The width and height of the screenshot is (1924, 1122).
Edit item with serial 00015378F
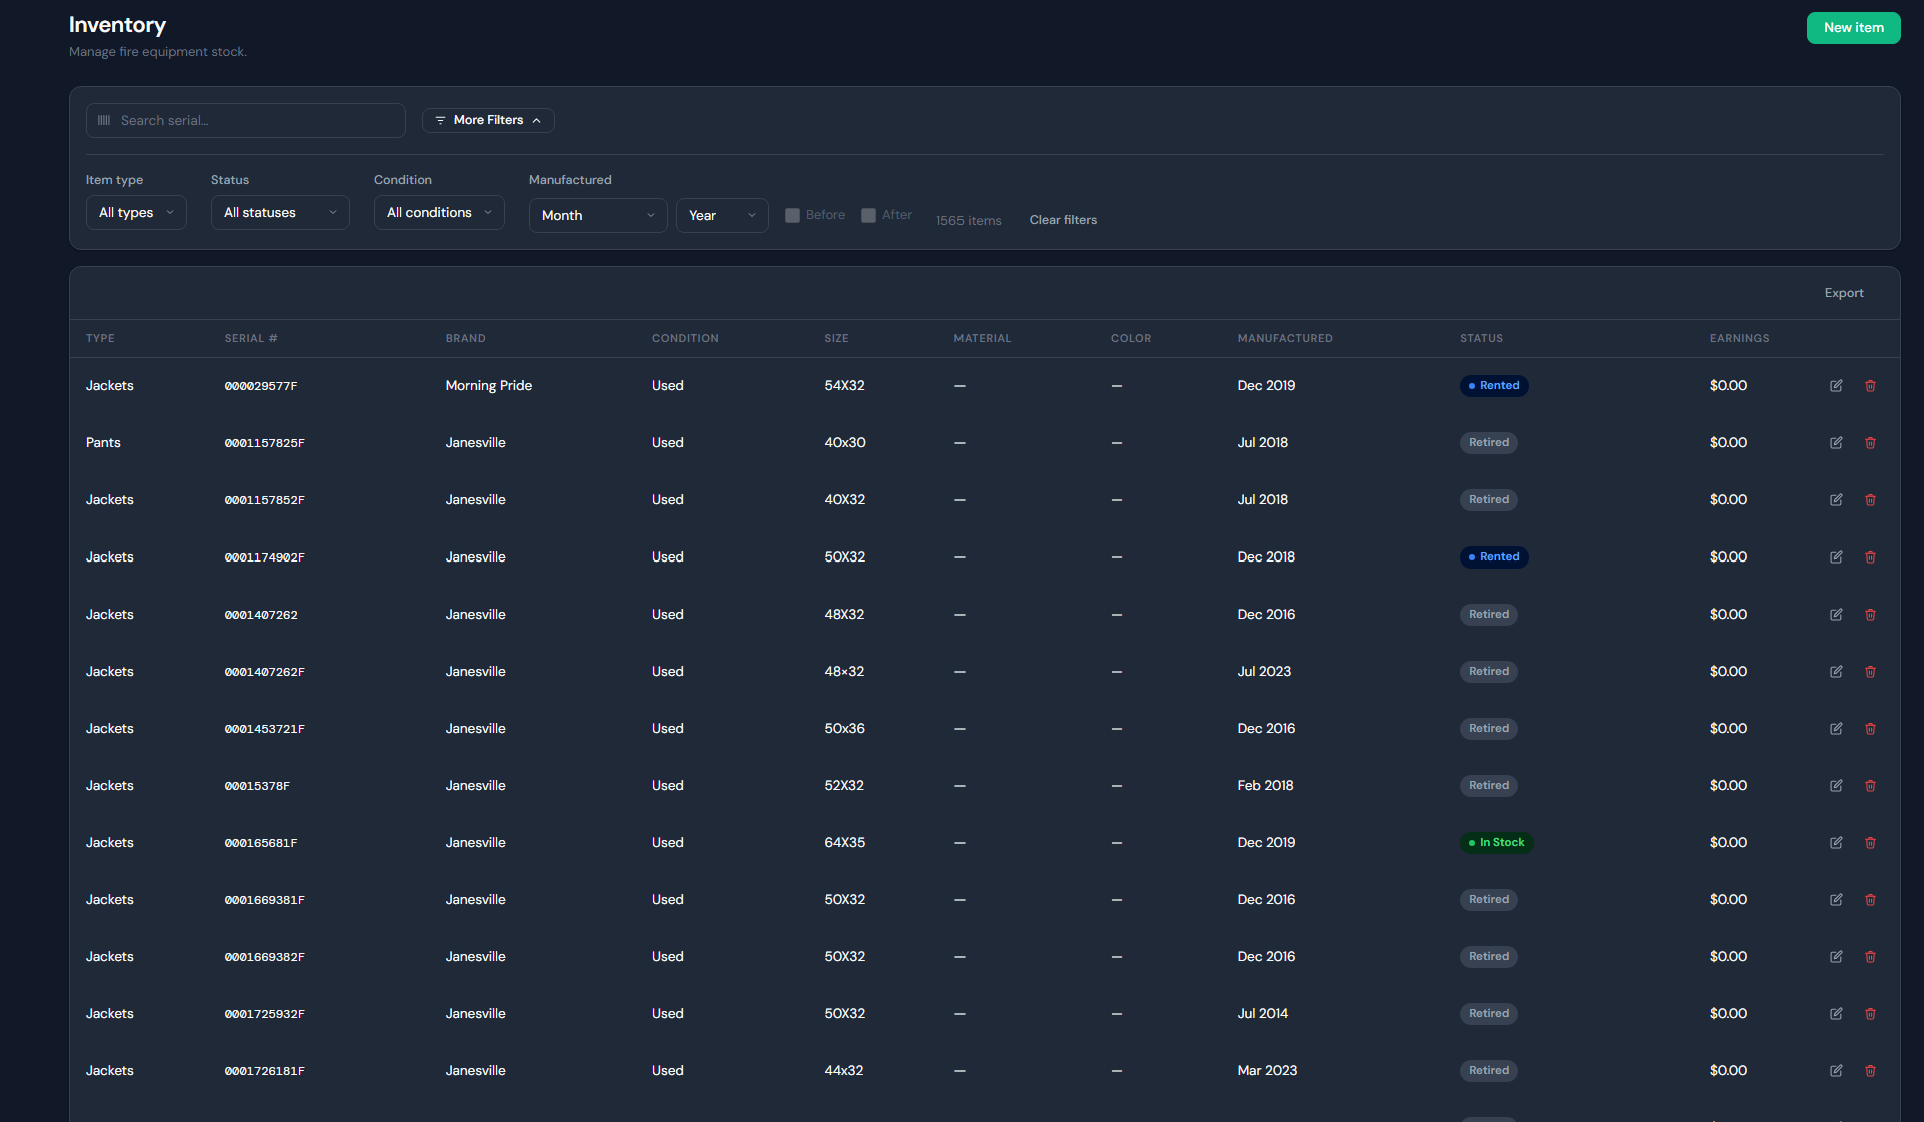[1836, 786]
